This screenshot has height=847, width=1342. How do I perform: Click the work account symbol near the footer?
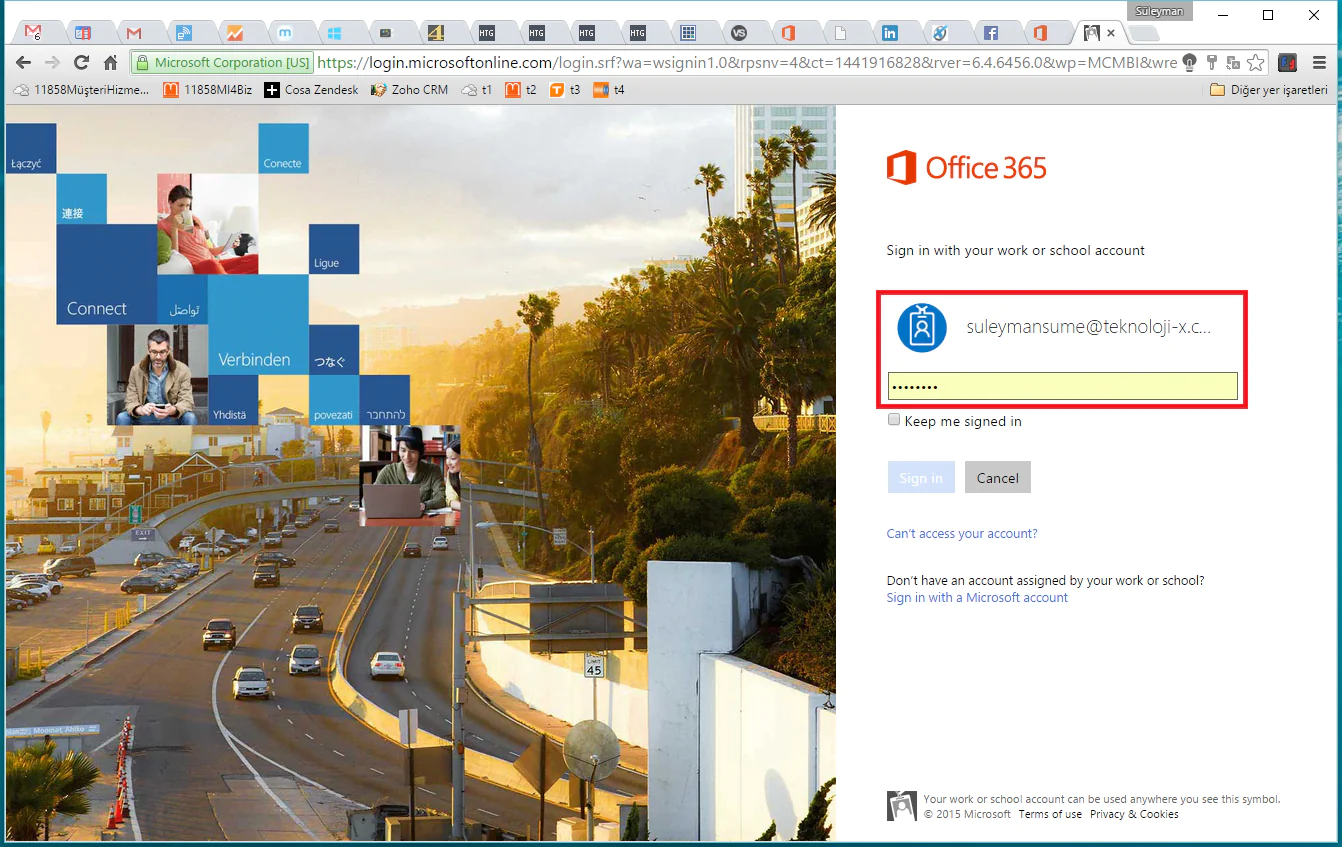point(900,805)
